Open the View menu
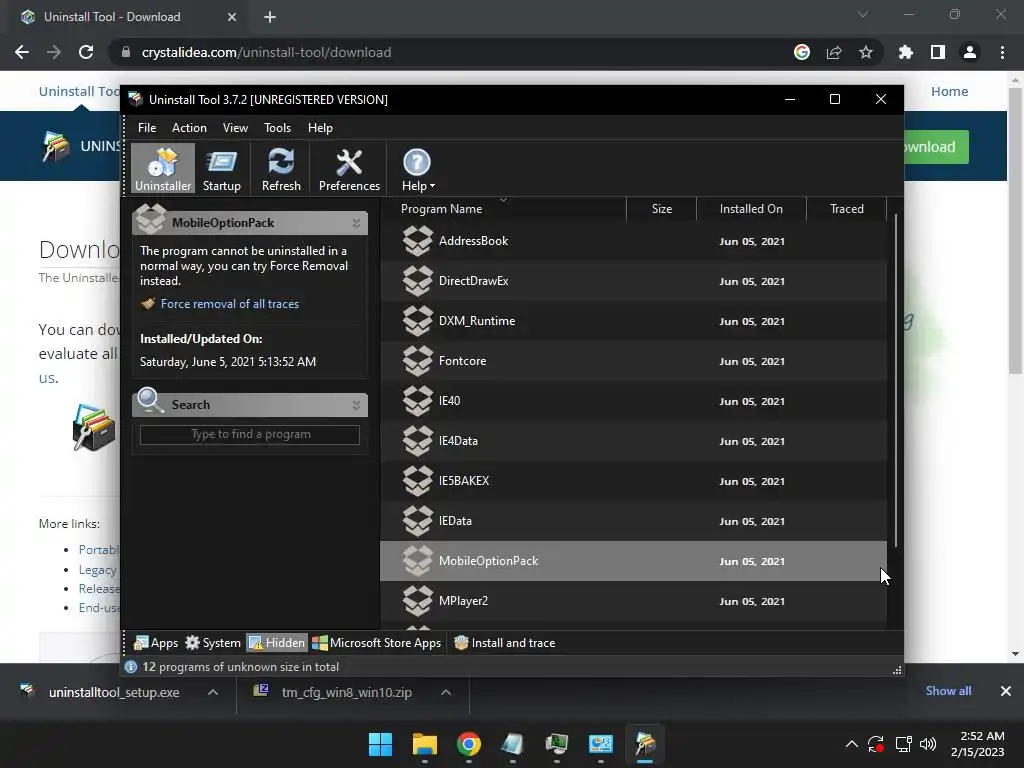The height and width of the screenshot is (768, 1024). pos(235,128)
